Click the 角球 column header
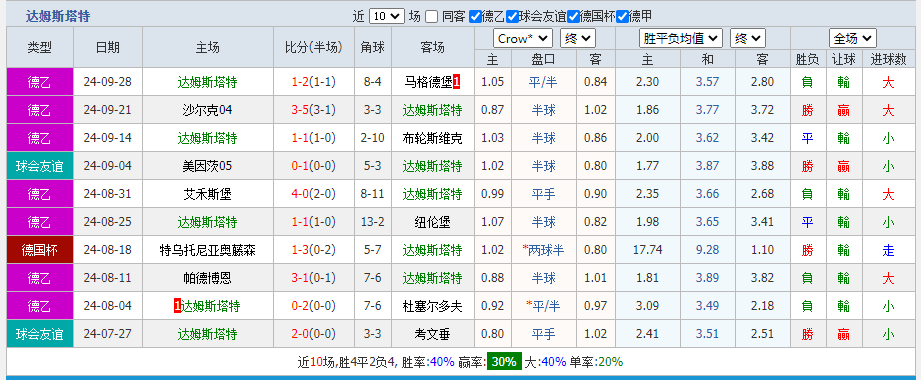 coord(373,48)
